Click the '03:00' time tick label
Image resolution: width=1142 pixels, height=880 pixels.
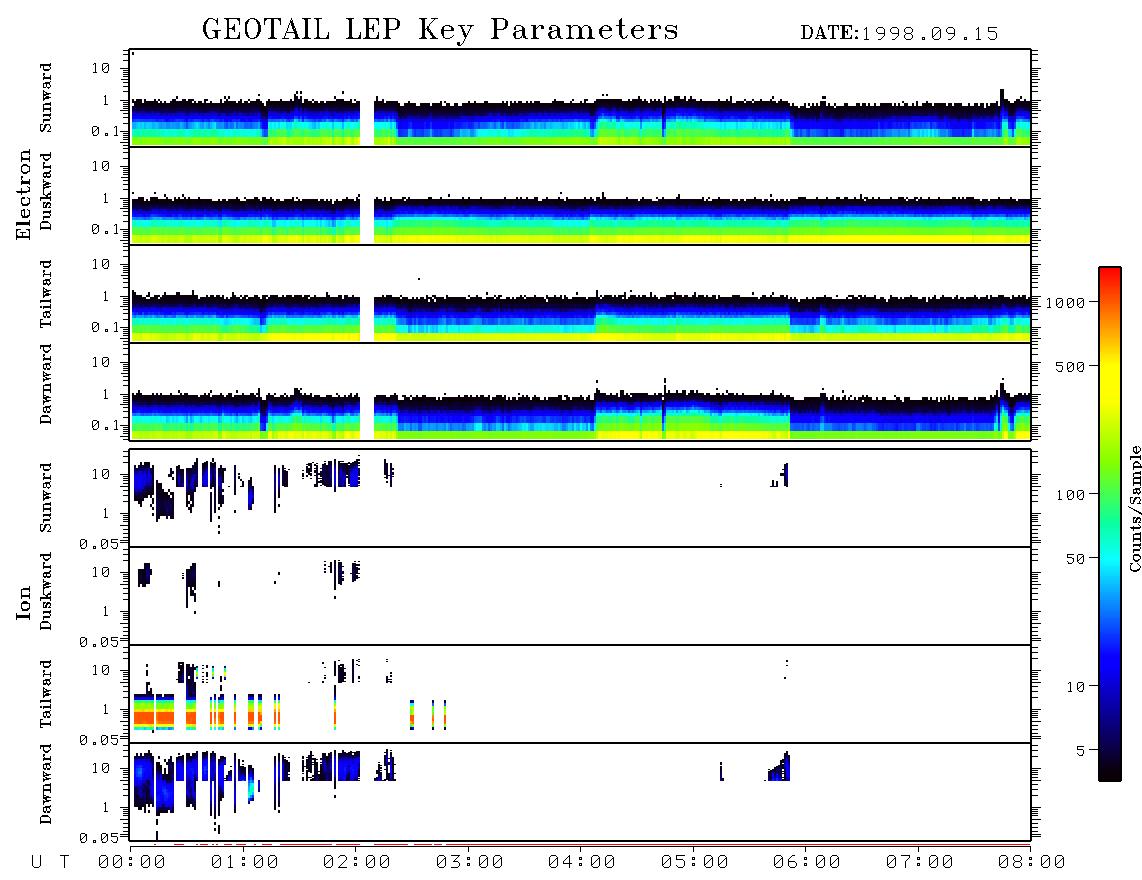click(470, 863)
